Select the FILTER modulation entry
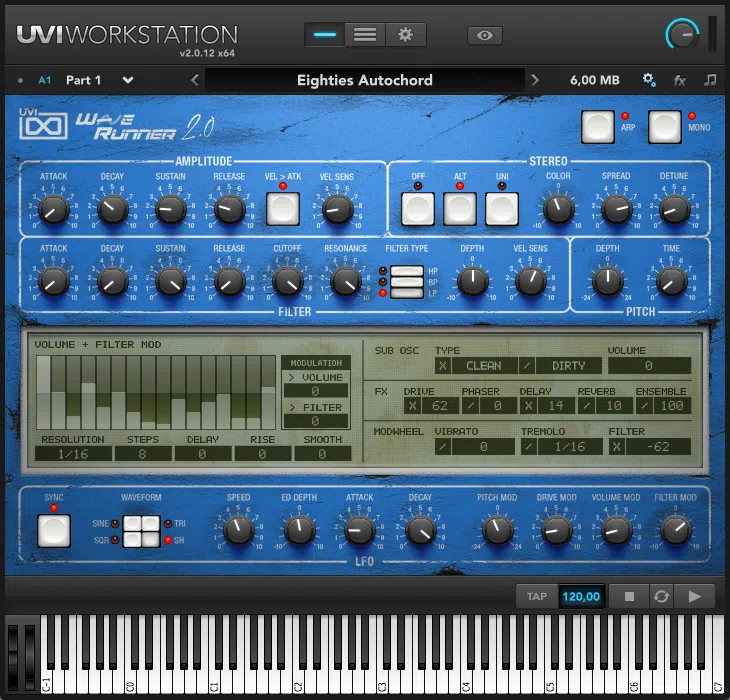The width and height of the screenshot is (730, 700). point(316,407)
